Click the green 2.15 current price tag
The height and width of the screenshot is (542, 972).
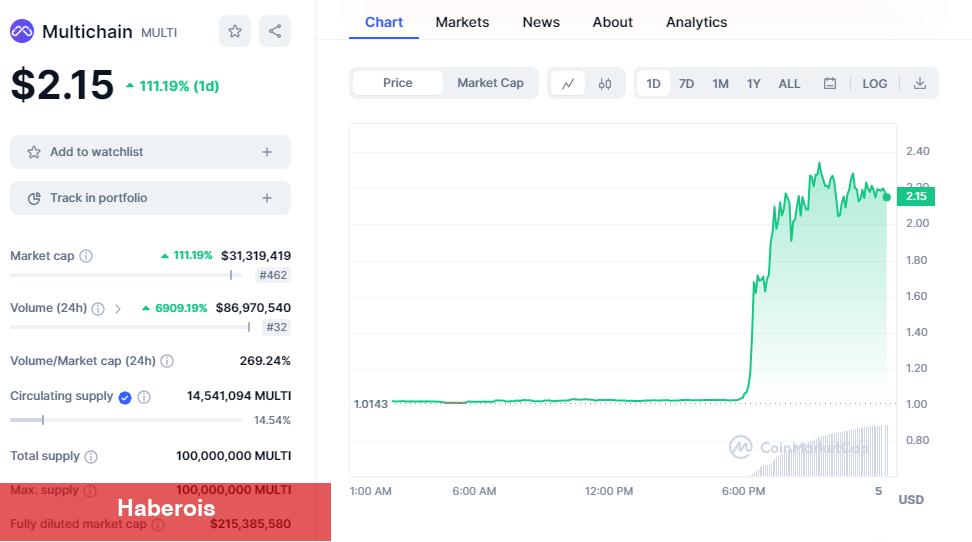pos(916,196)
